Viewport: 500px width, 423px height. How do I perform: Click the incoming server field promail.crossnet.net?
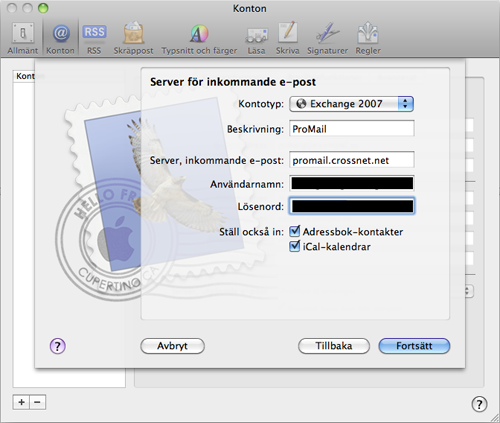pyautogui.click(x=352, y=160)
